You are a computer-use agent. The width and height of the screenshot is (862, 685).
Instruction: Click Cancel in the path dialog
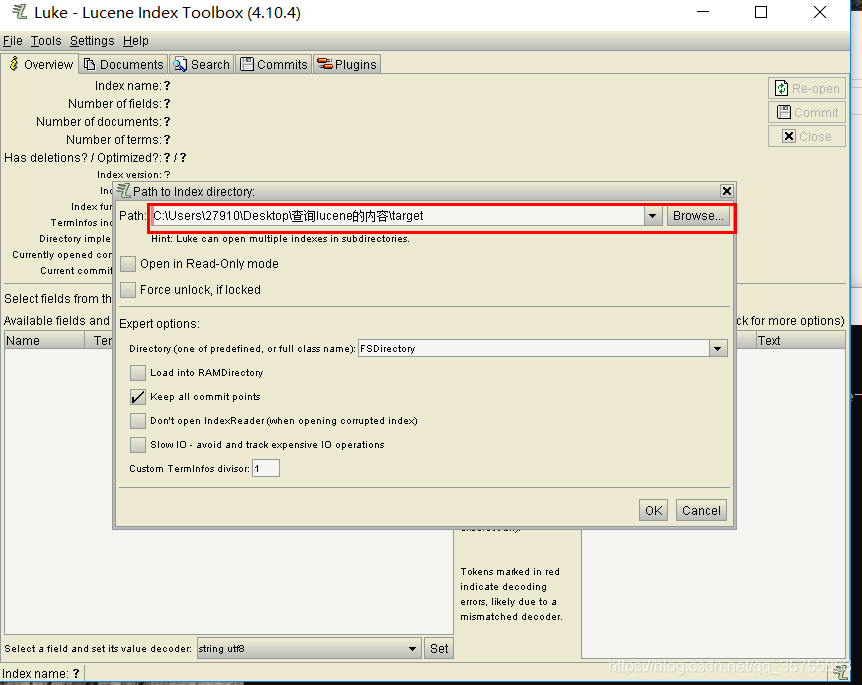701,511
